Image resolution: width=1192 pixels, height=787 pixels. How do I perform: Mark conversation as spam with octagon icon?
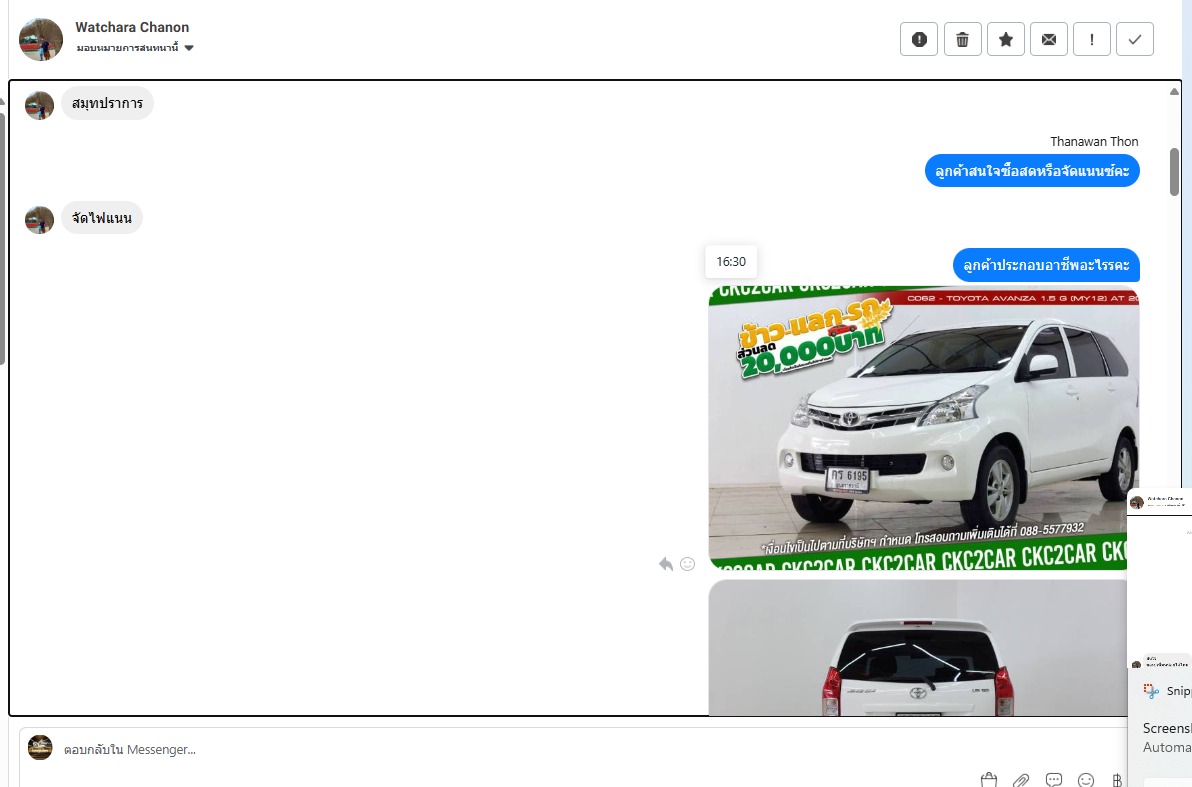pos(918,40)
